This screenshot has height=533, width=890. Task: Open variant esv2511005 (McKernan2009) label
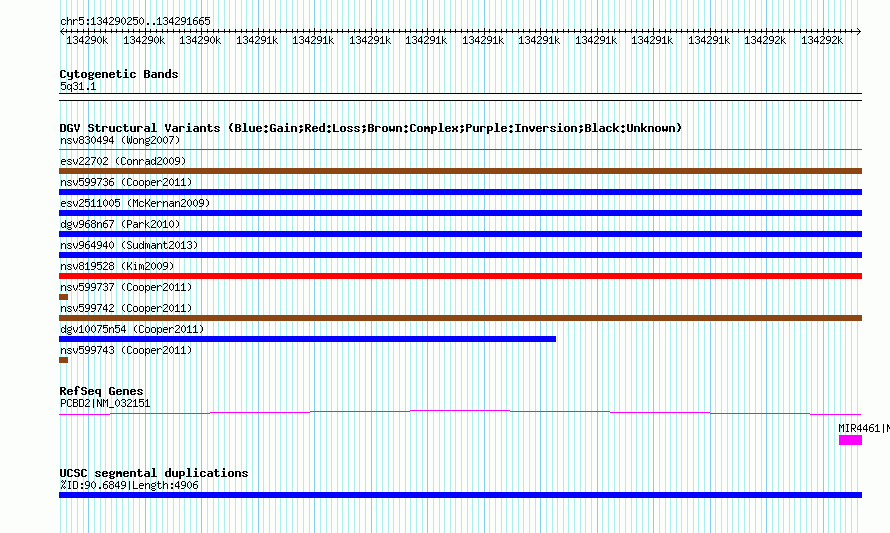(135, 203)
